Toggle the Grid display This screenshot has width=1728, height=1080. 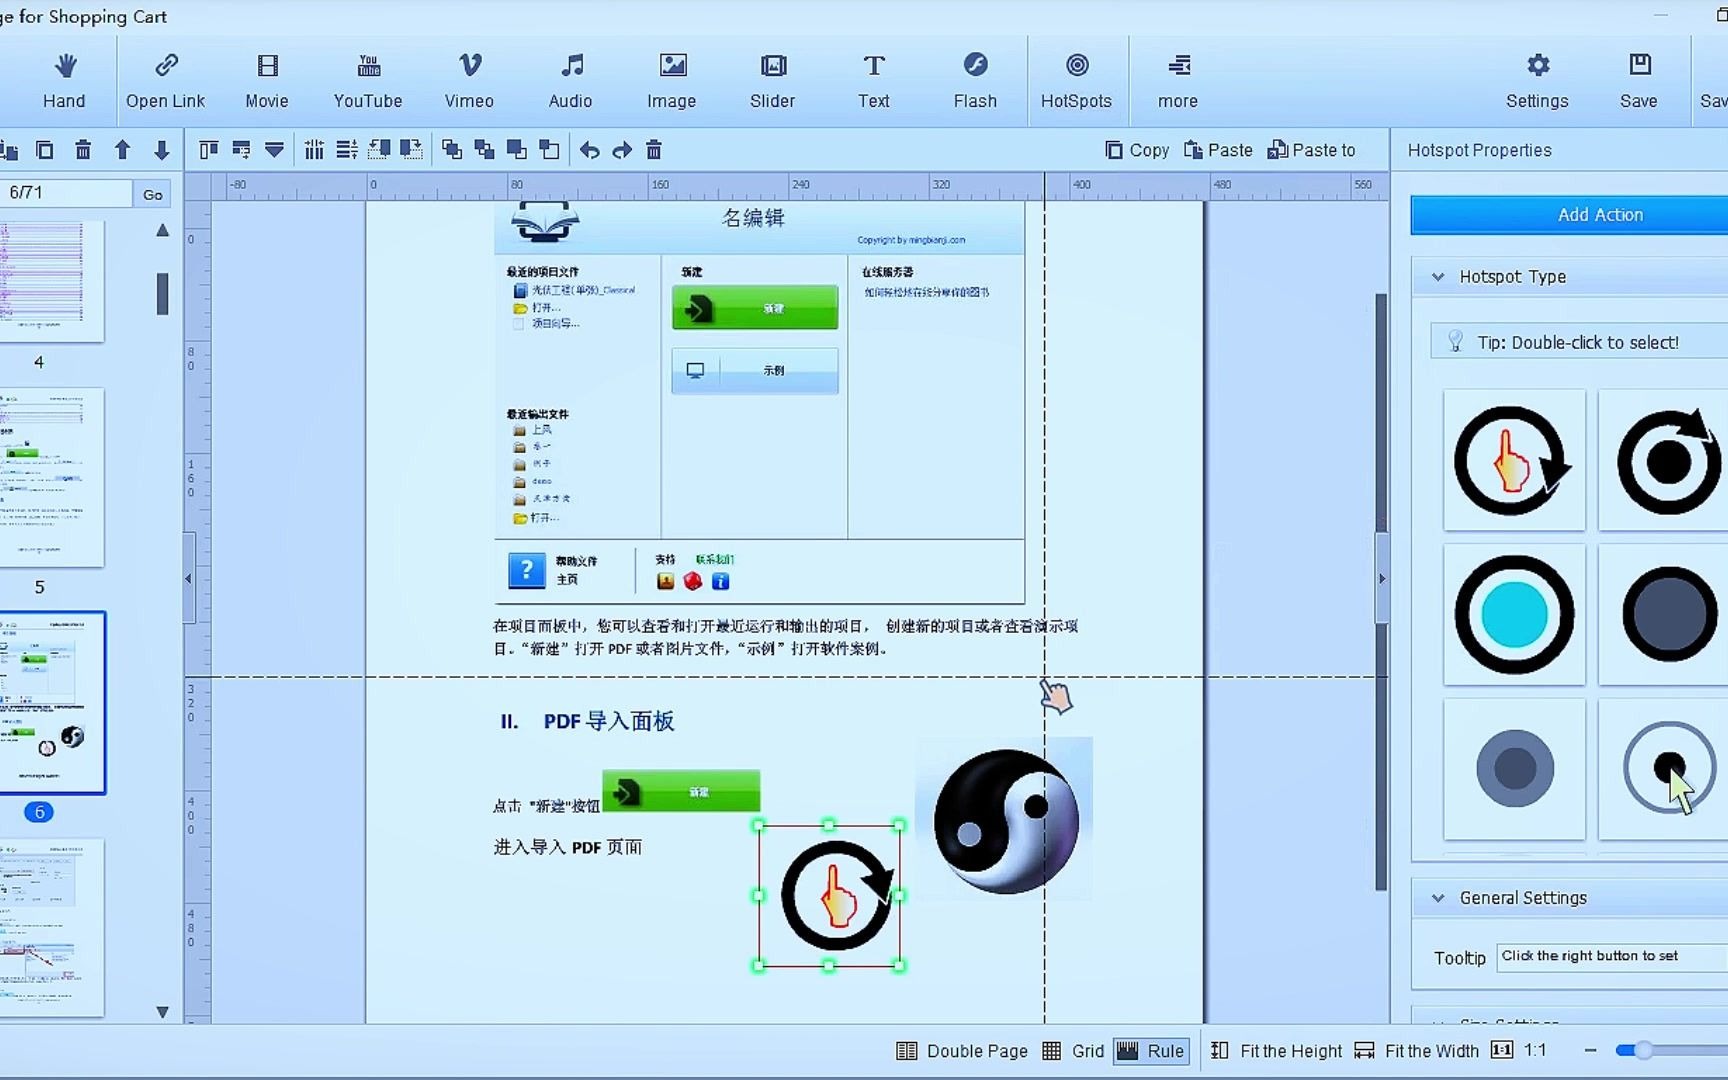point(1072,1051)
